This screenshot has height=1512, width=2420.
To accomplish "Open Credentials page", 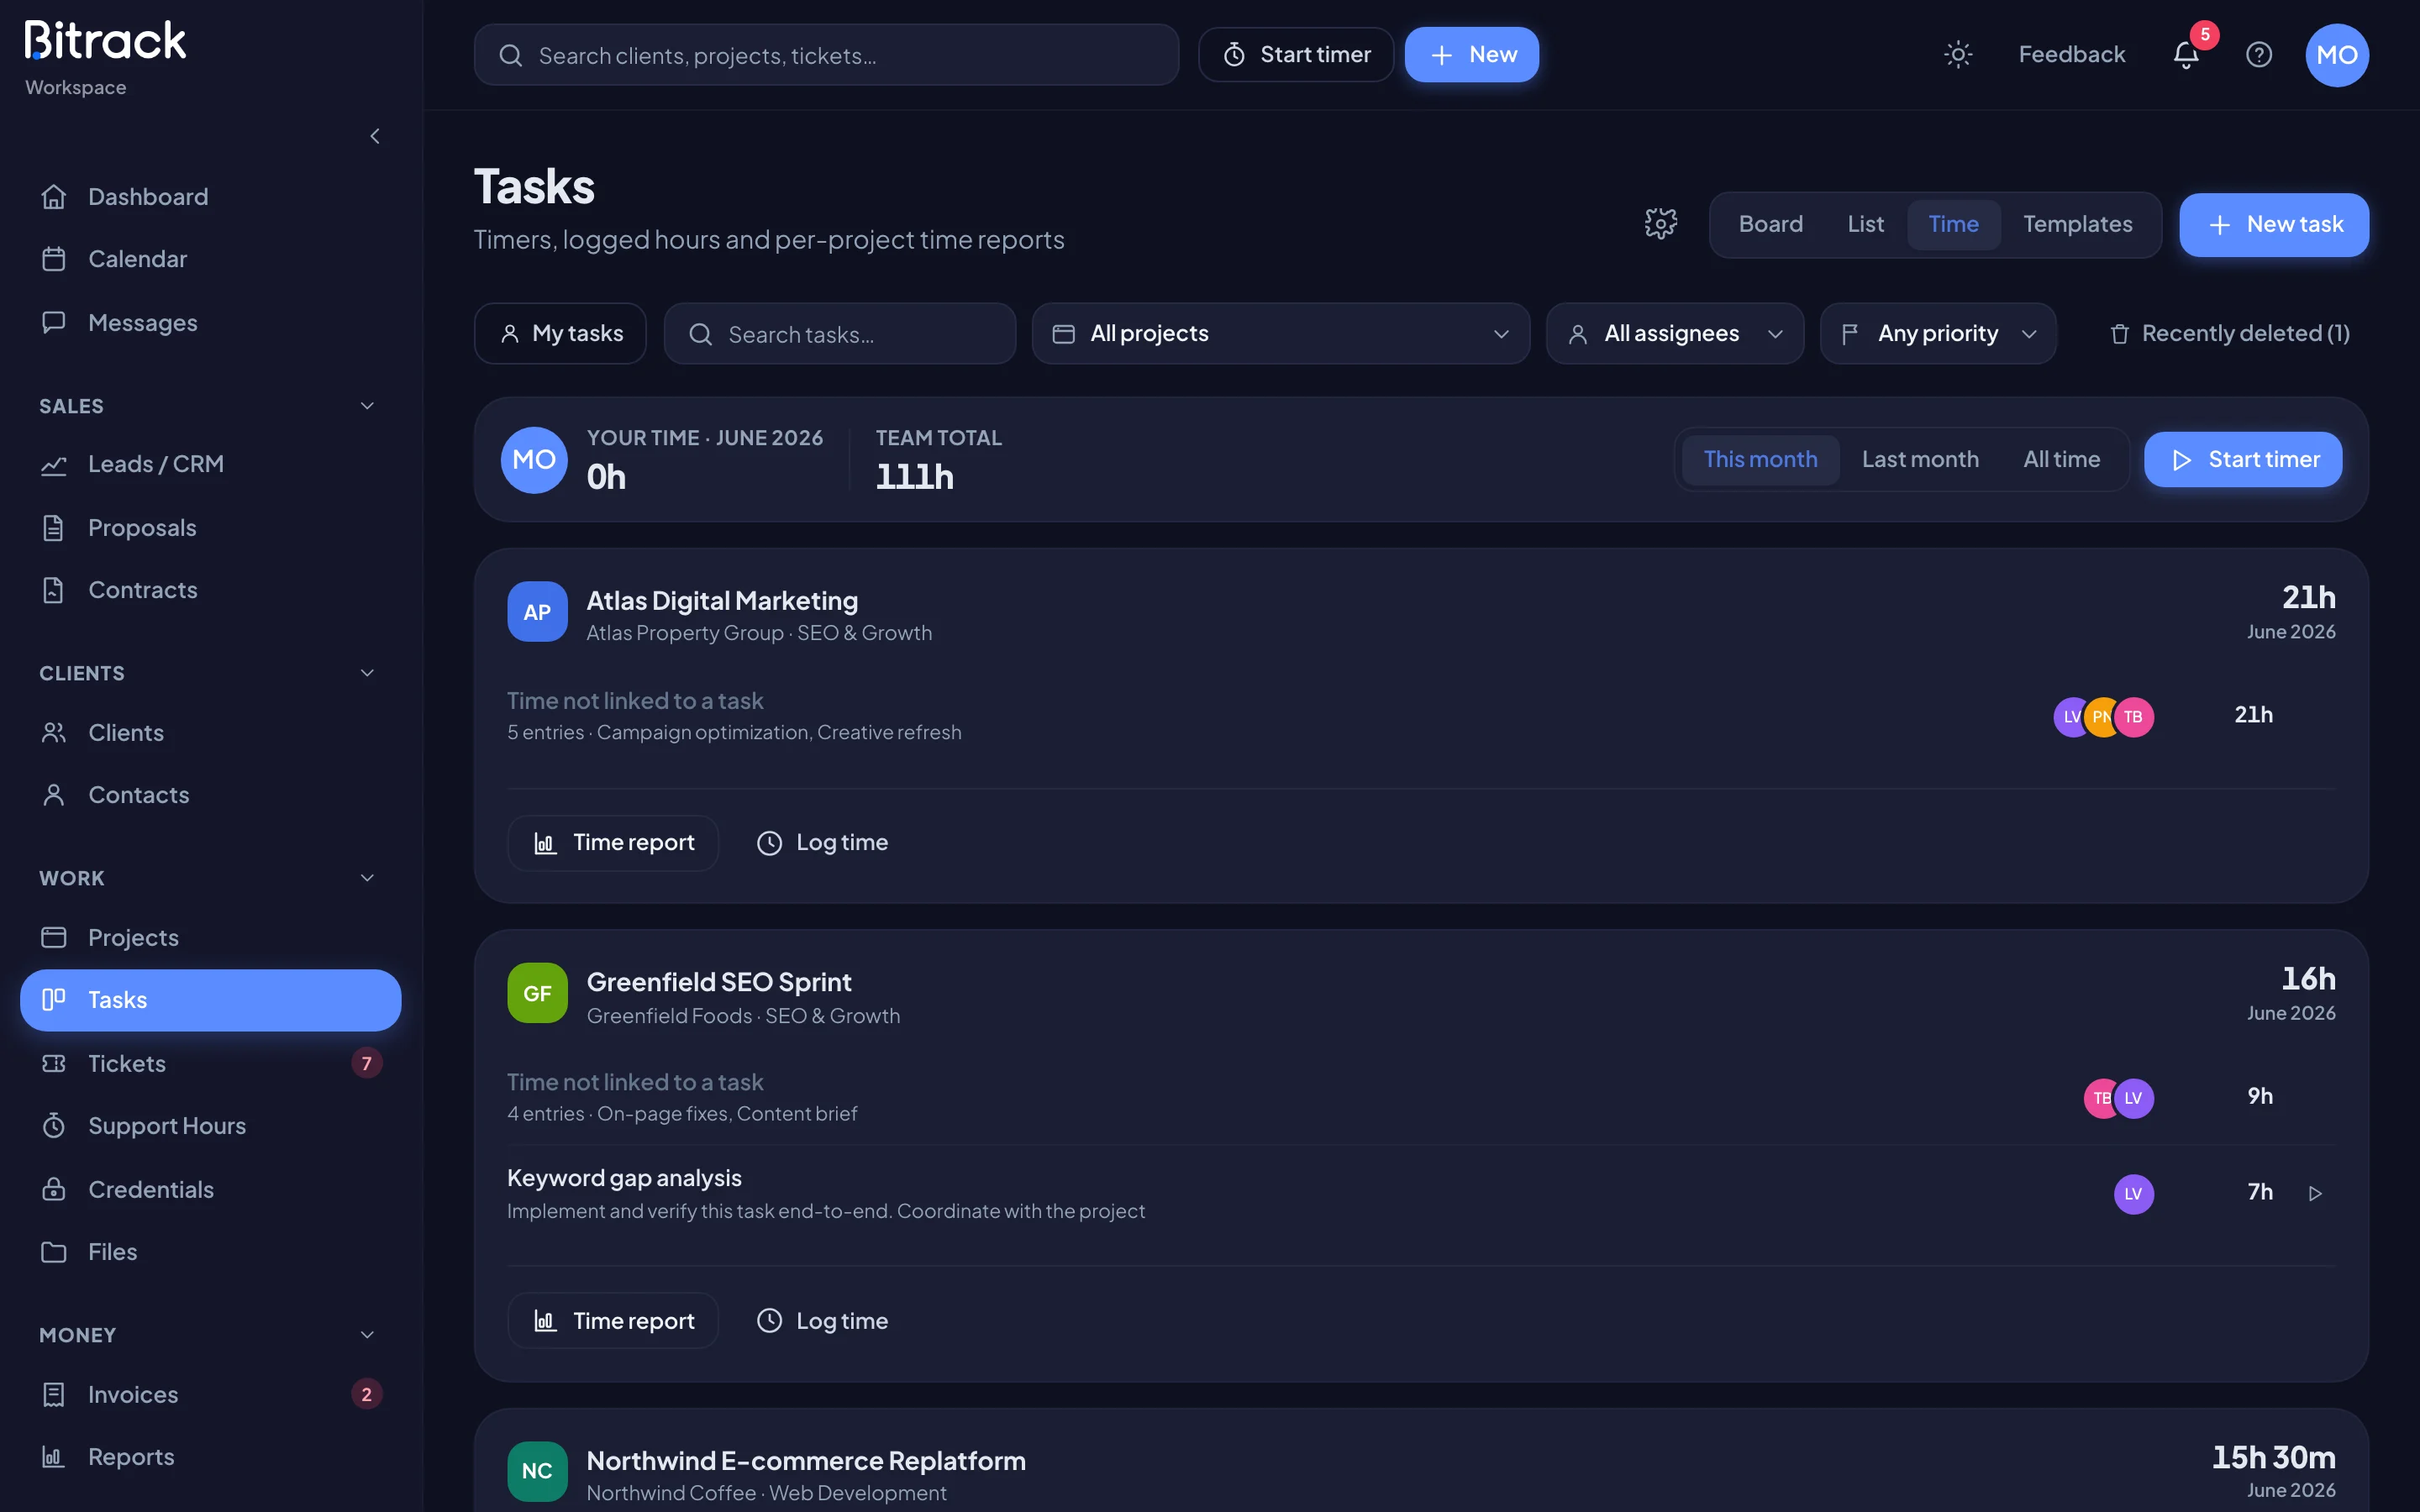I will pyautogui.click(x=211, y=1189).
